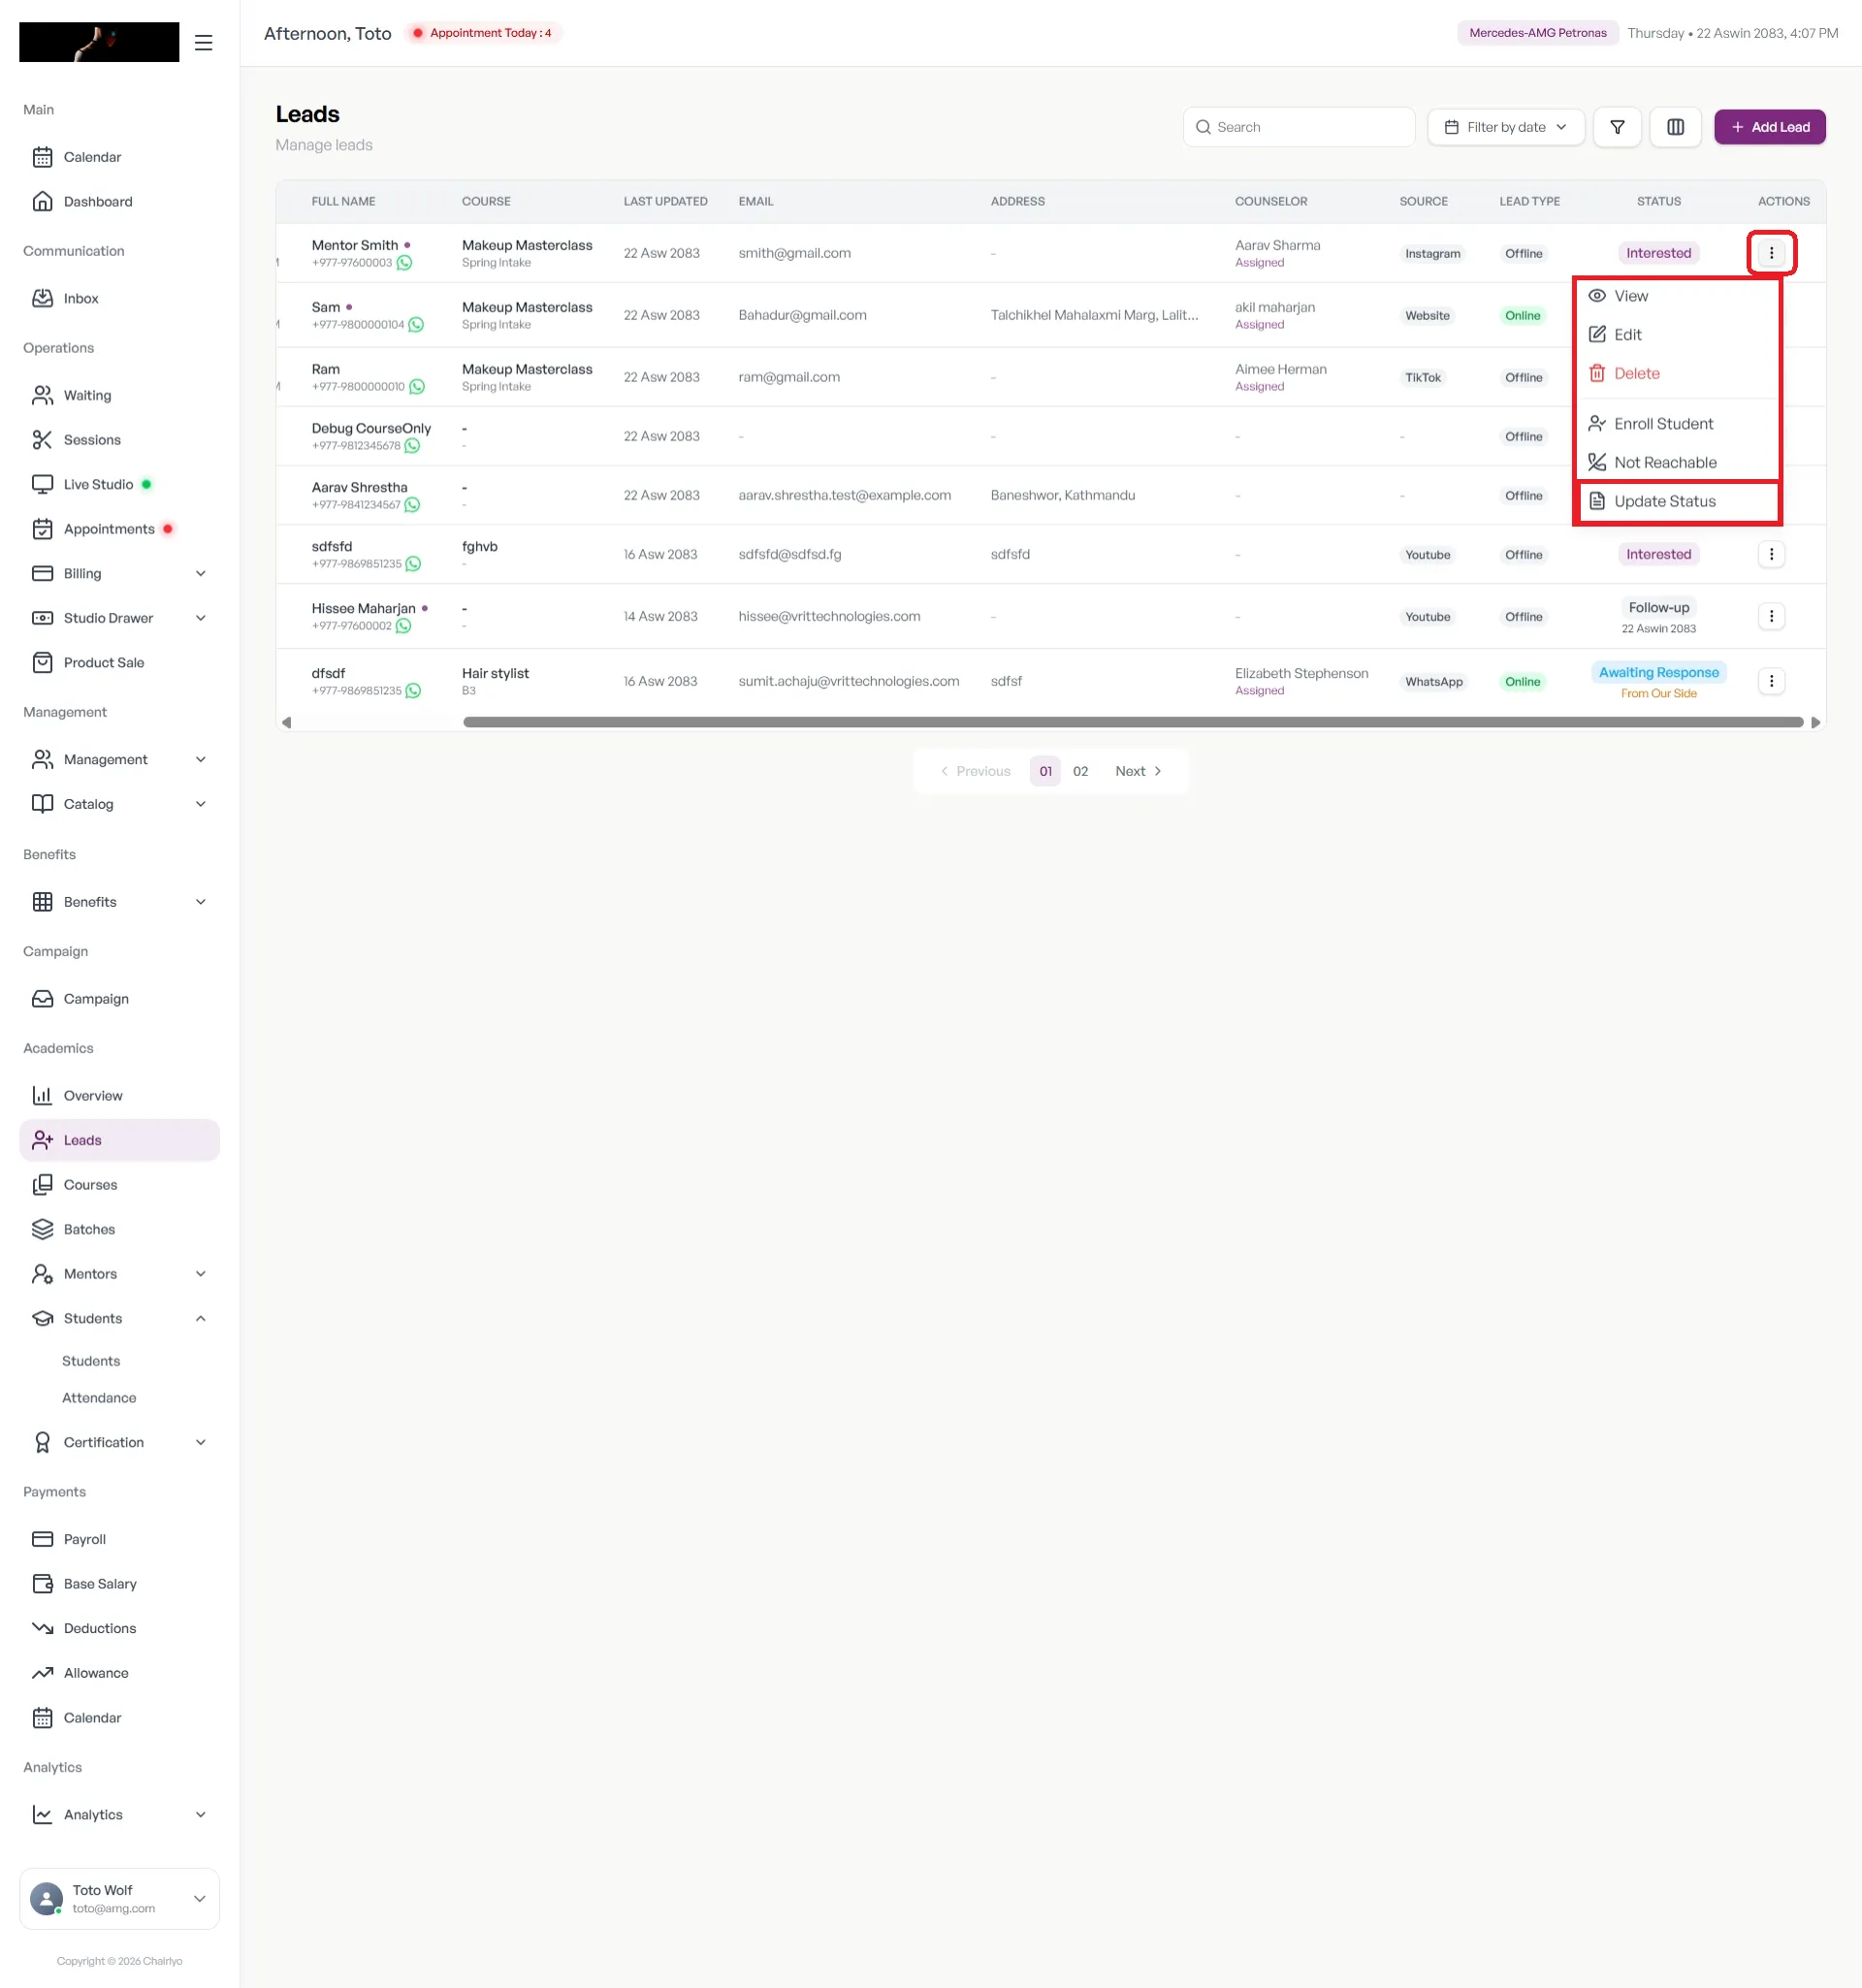The height and width of the screenshot is (1988, 1862).
Task: Click the Appointment Today : 4 badge
Action: click(x=483, y=33)
